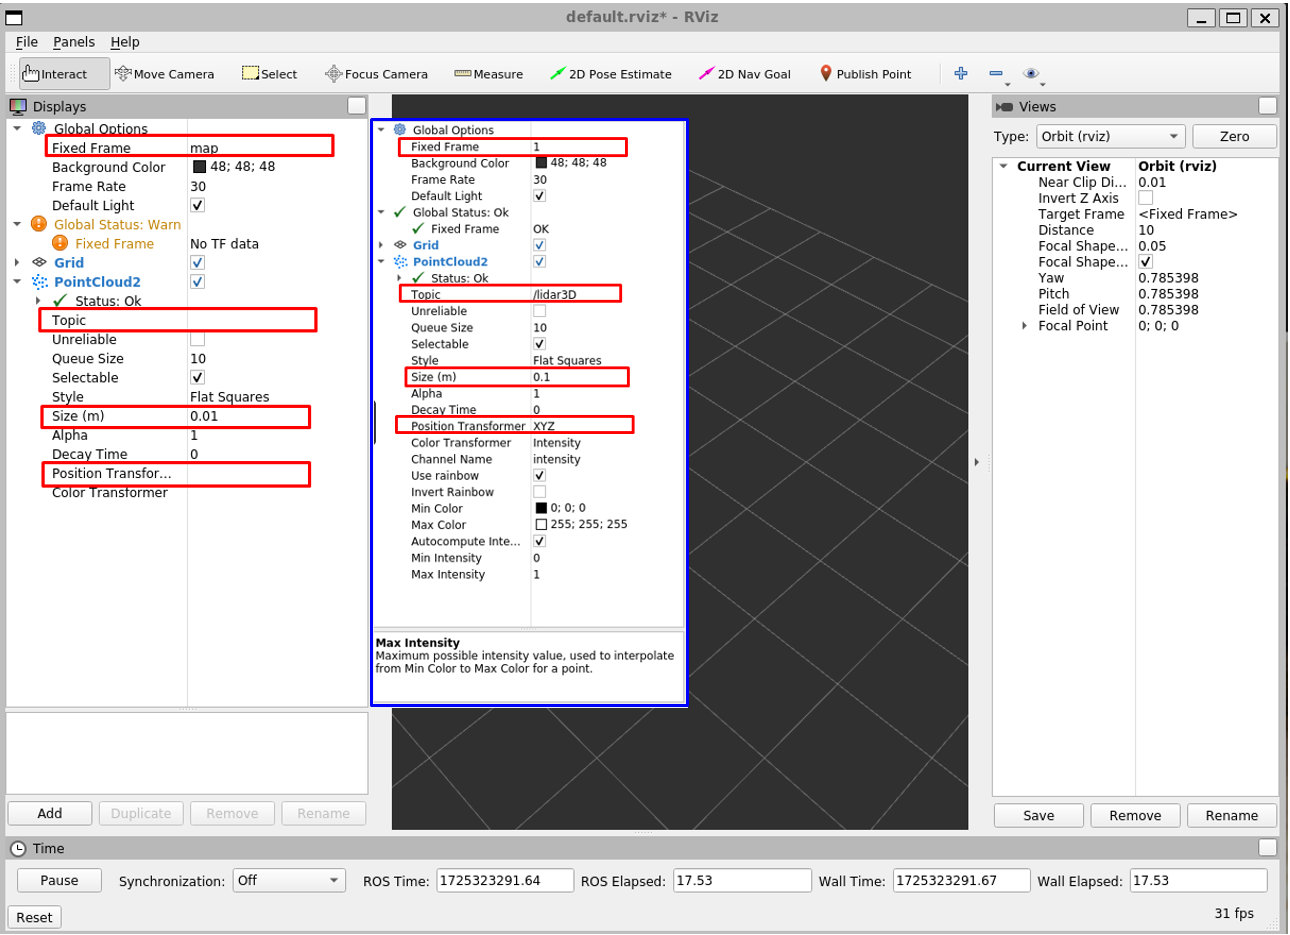Open the Synchronization dropdown

point(289,880)
